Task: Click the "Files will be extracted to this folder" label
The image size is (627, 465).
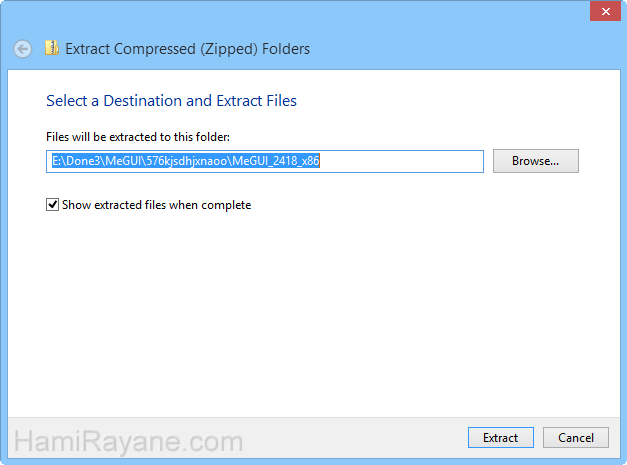Action: point(138,137)
